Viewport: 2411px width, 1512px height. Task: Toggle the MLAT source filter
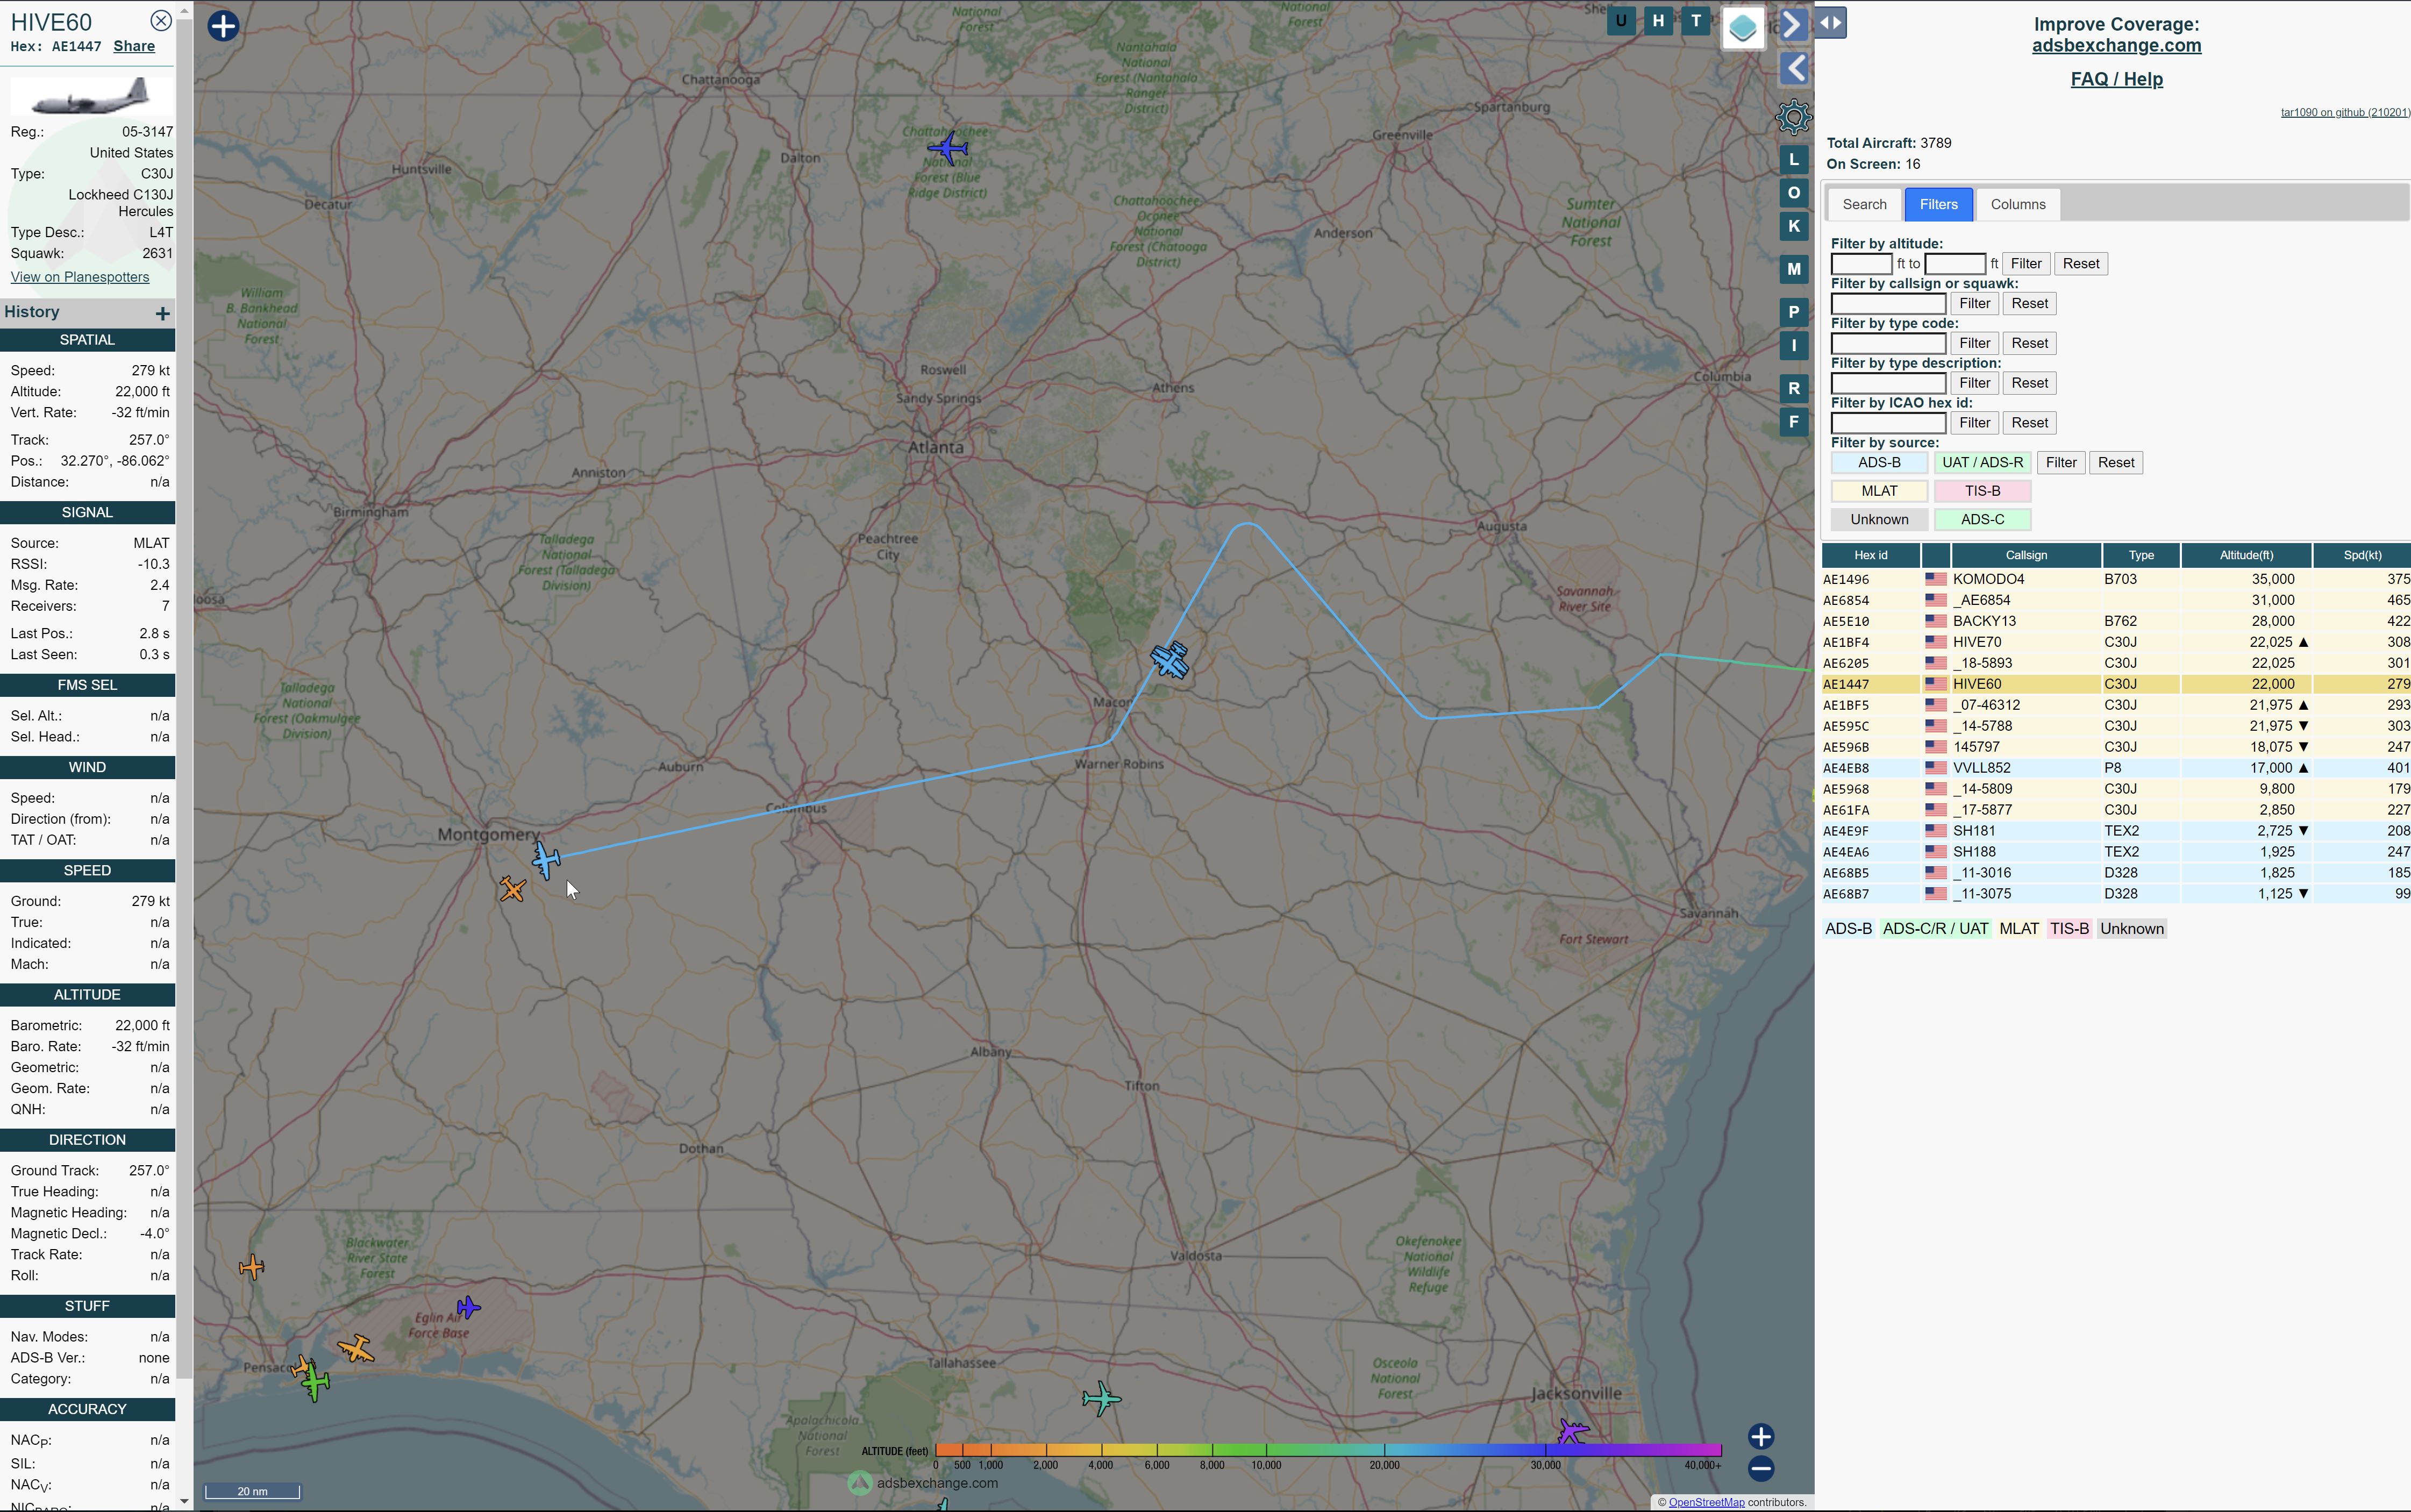(x=1879, y=491)
